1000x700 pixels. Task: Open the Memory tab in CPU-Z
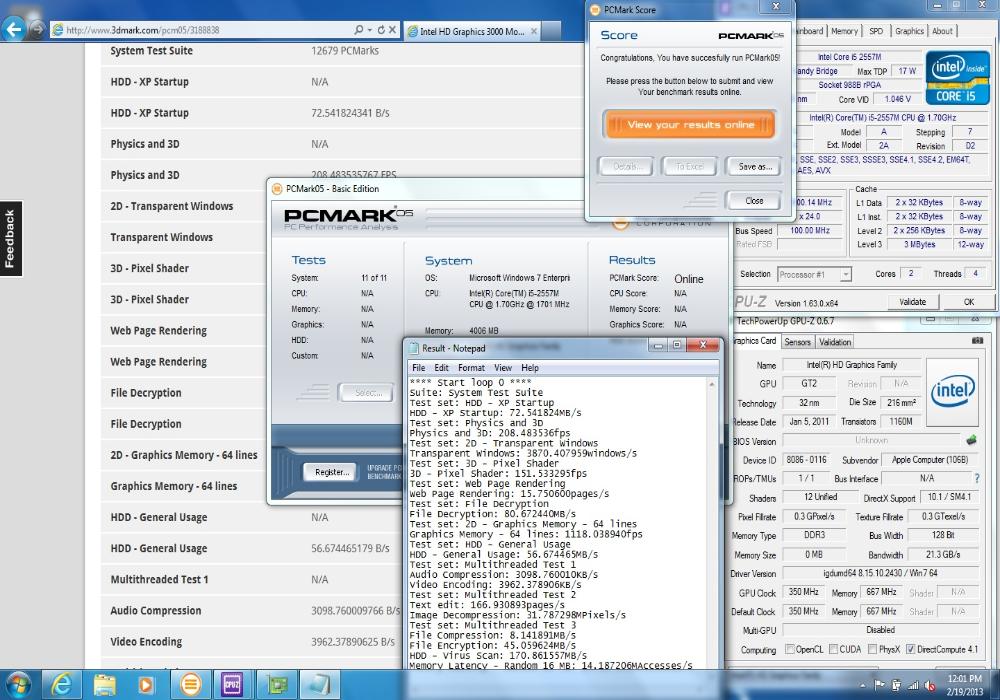(x=844, y=31)
